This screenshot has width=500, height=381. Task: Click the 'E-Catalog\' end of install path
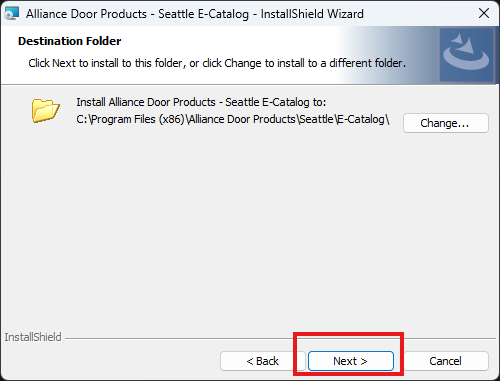(x=363, y=119)
